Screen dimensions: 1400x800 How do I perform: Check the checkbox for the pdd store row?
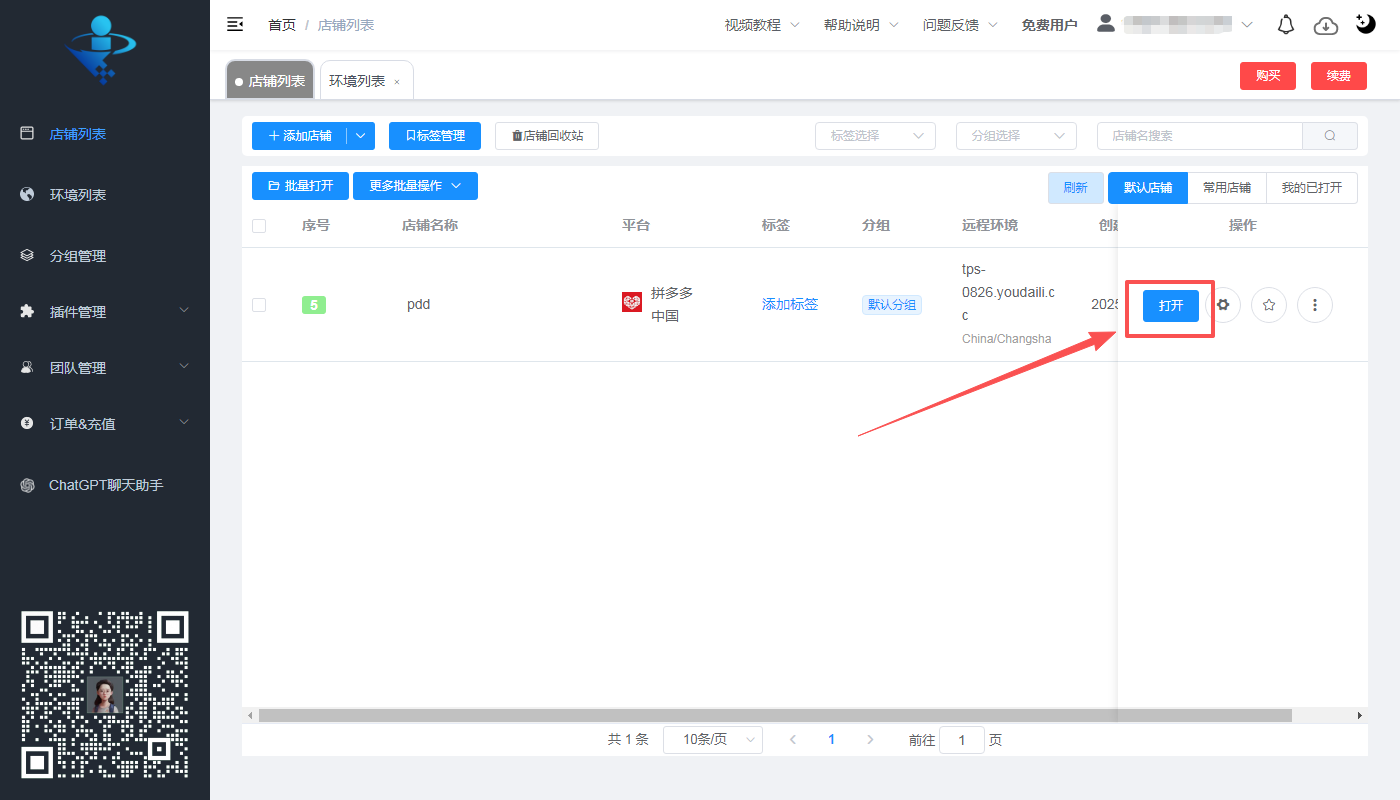pyautogui.click(x=259, y=305)
